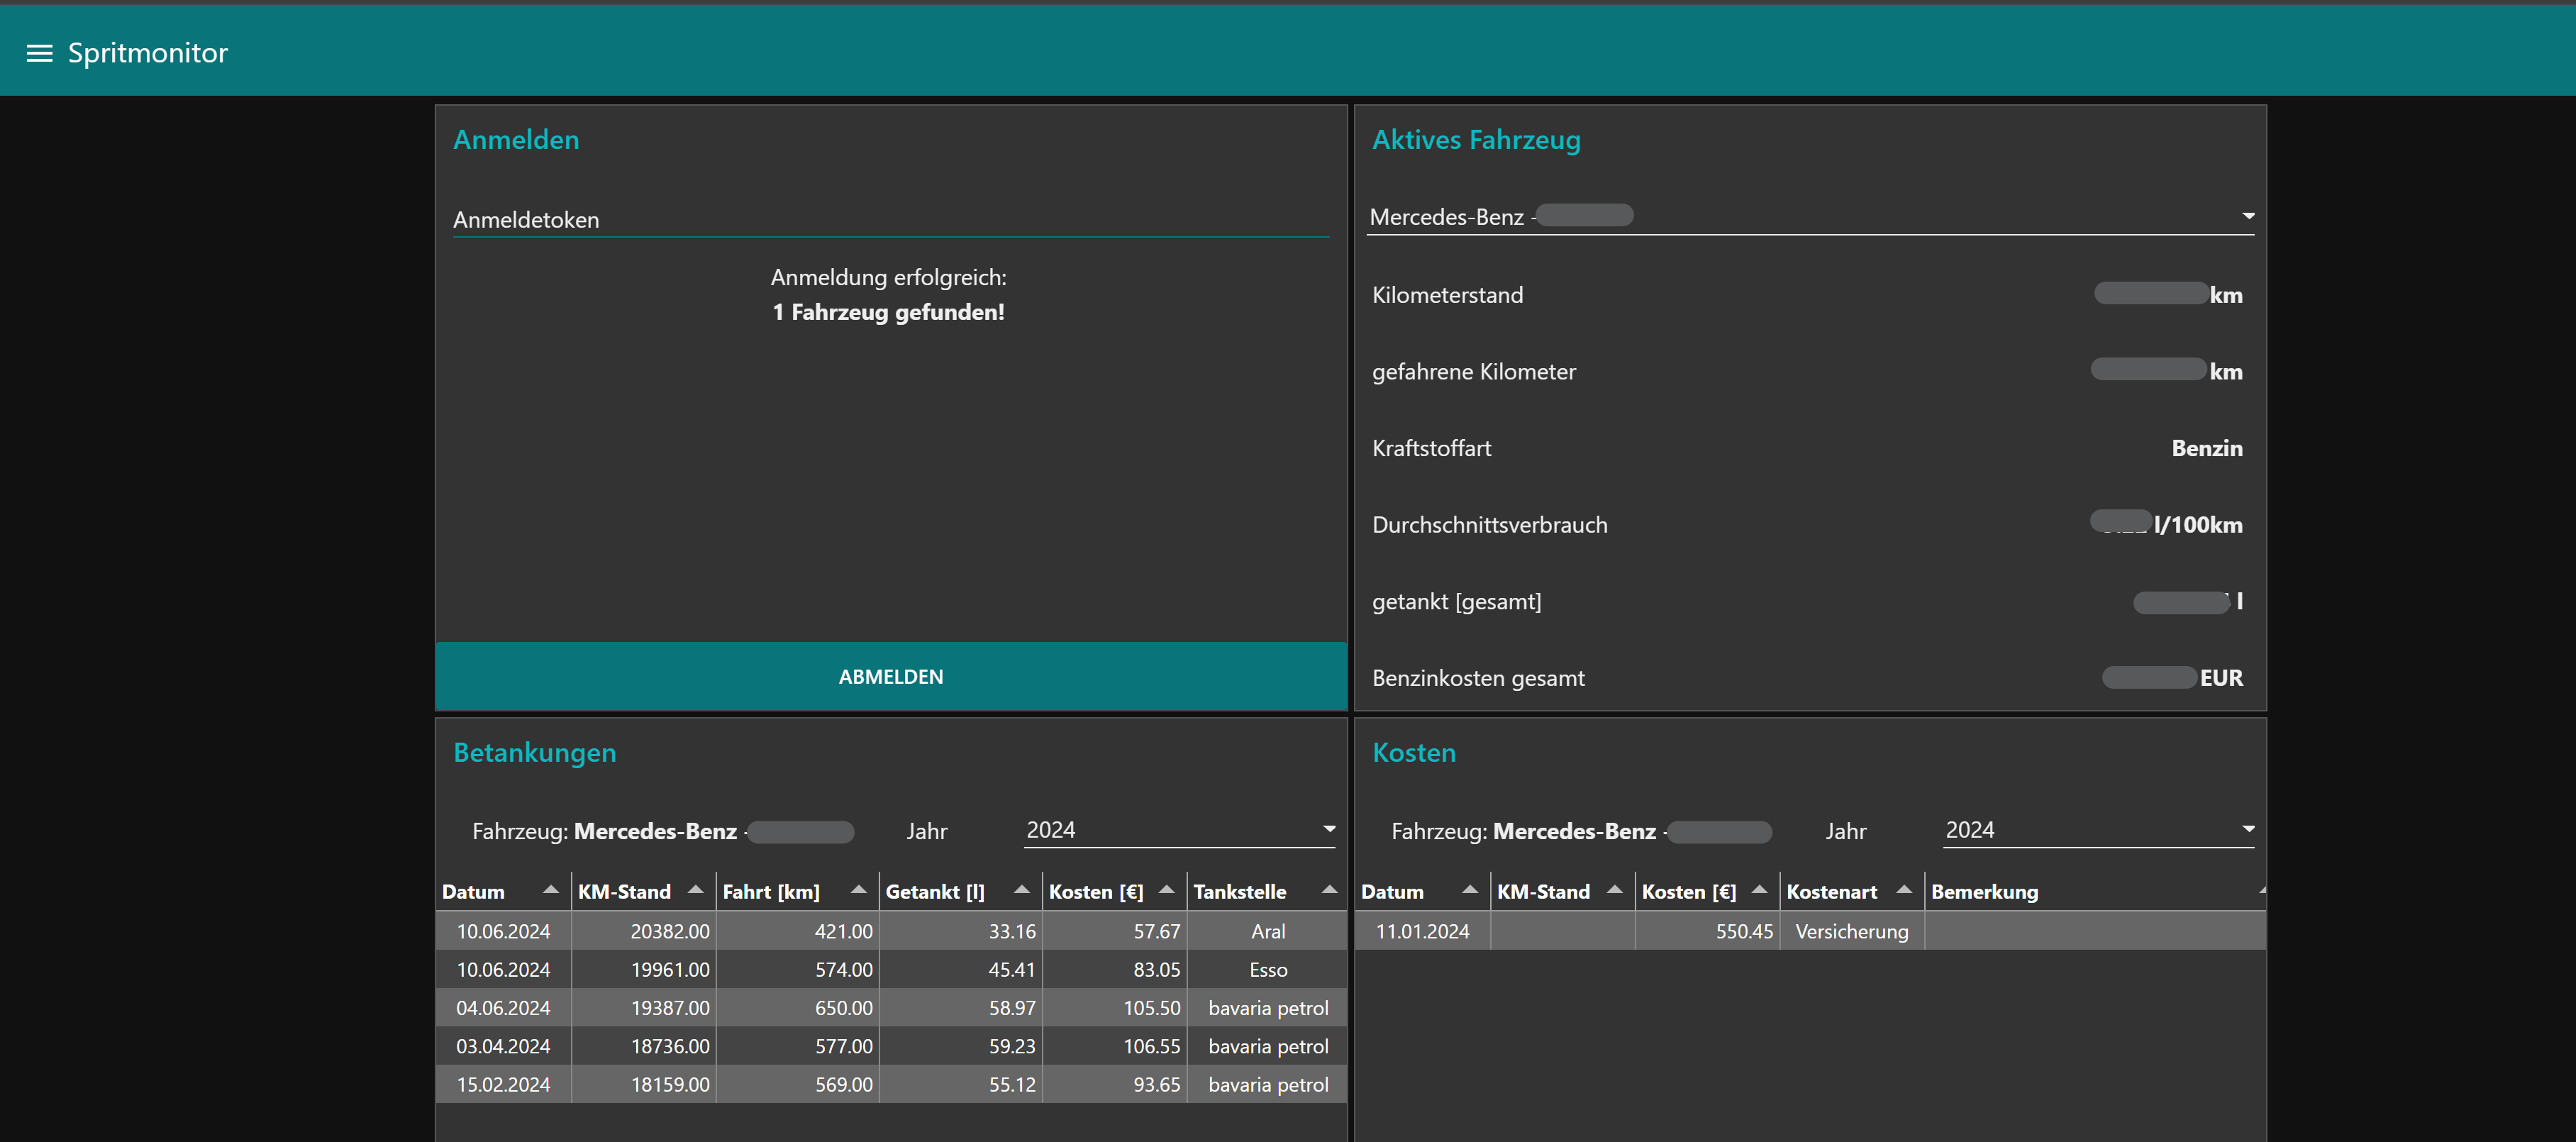Select the Versicherung cost row
Image resolution: width=2576 pixels, height=1142 pixels.
click(x=1809, y=931)
